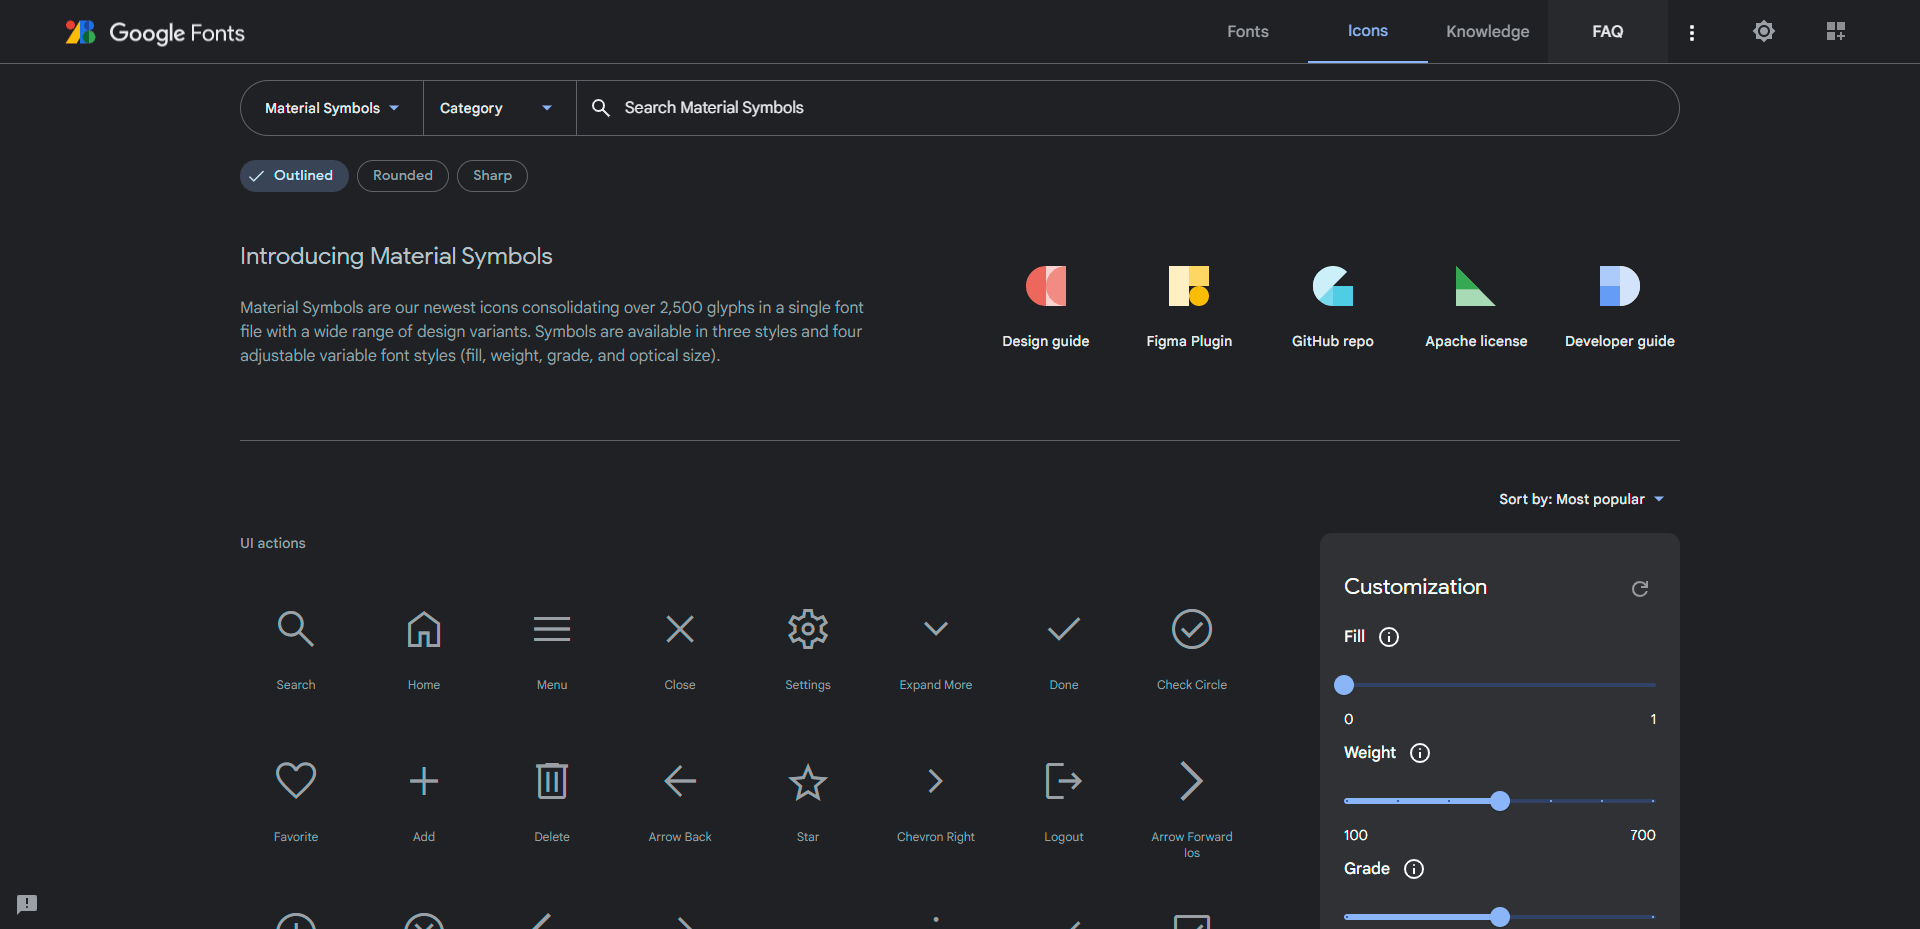Select the Search icon in UI actions
The width and height of the screenshot is (1920, 929).
tap(296, 629)
